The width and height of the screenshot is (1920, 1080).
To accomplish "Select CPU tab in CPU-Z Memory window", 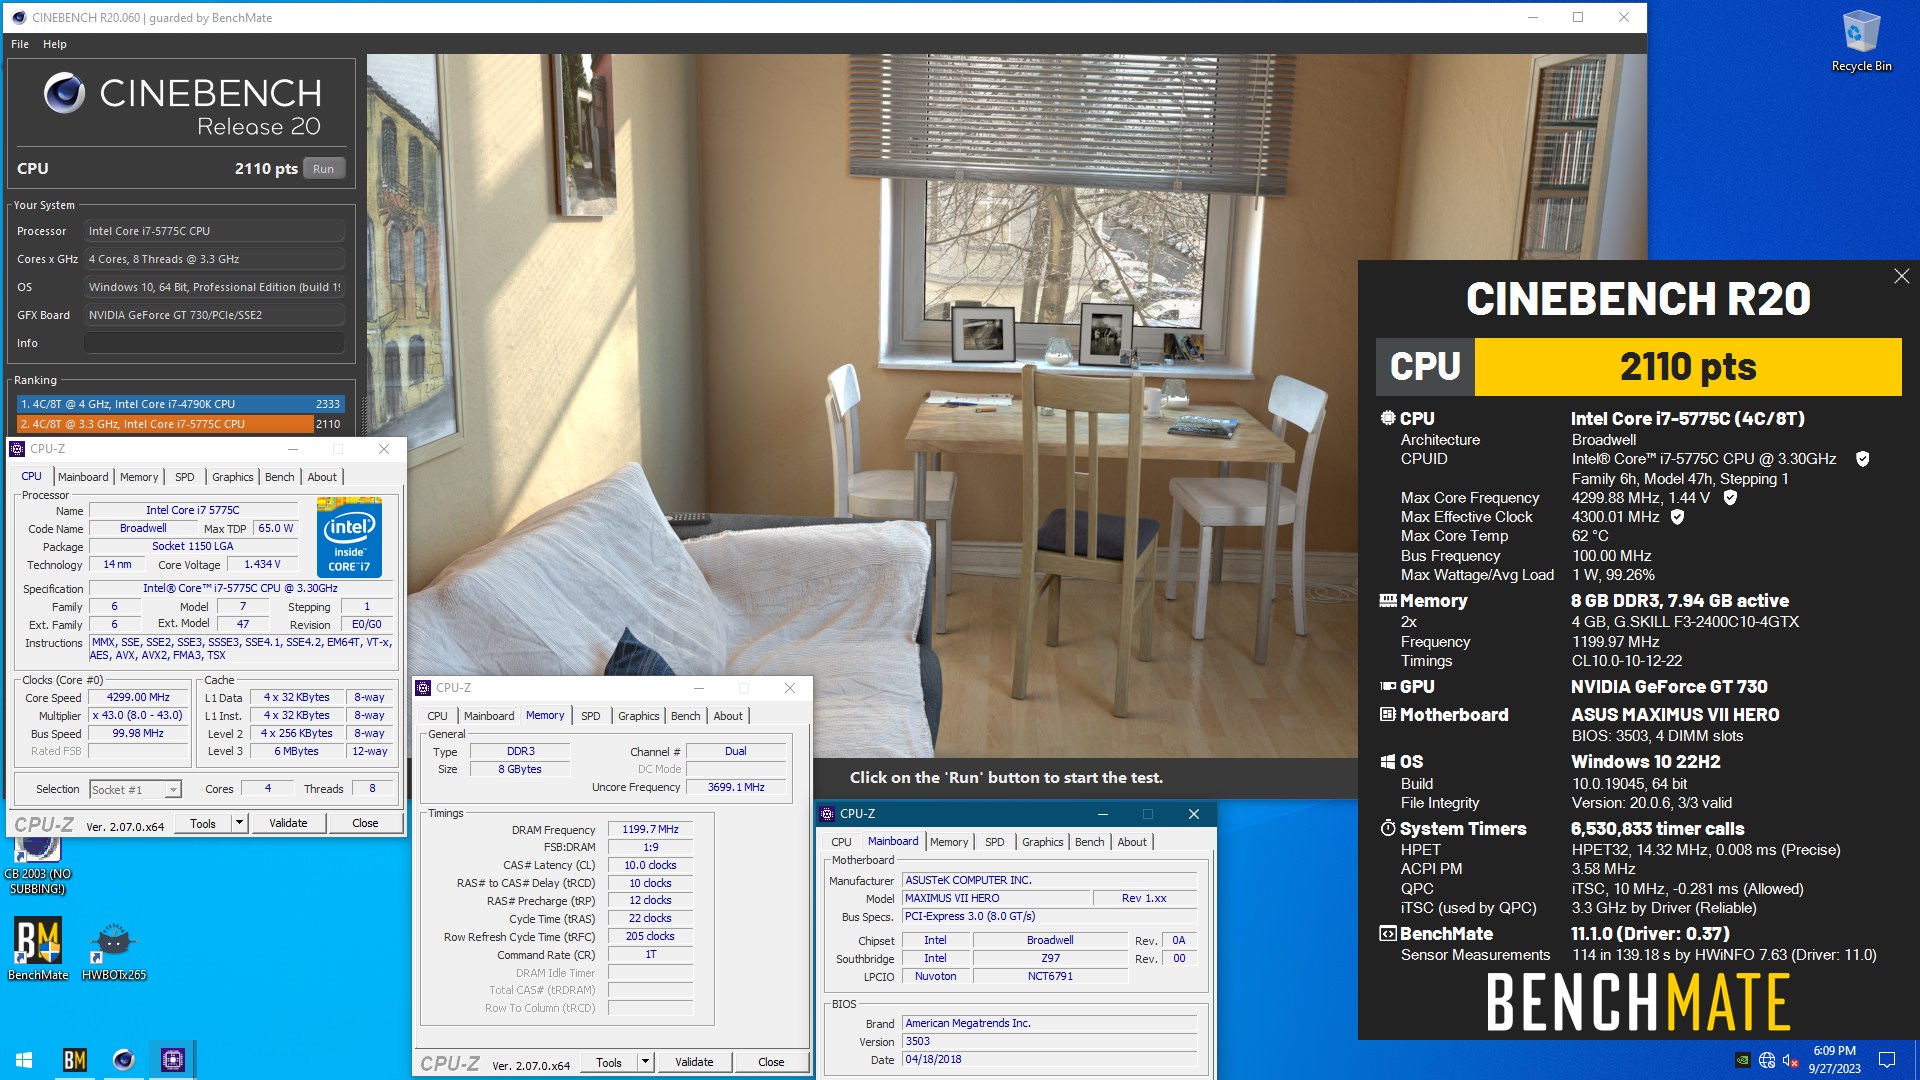I will tap(438, 716).
